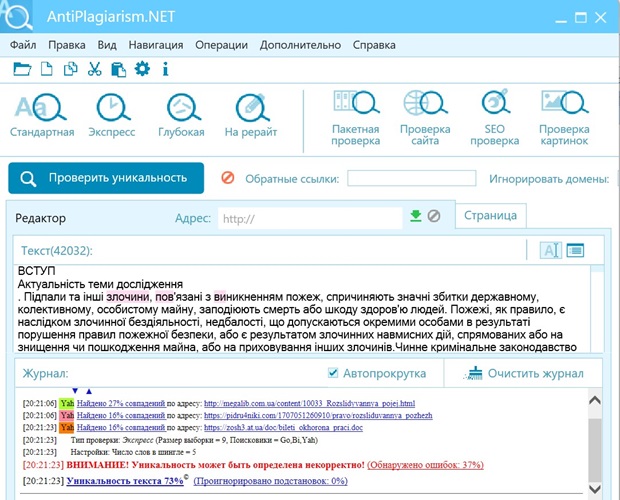Paste using the clipboard icon
The height and width of the screenshot is (500, 620).
118,70
